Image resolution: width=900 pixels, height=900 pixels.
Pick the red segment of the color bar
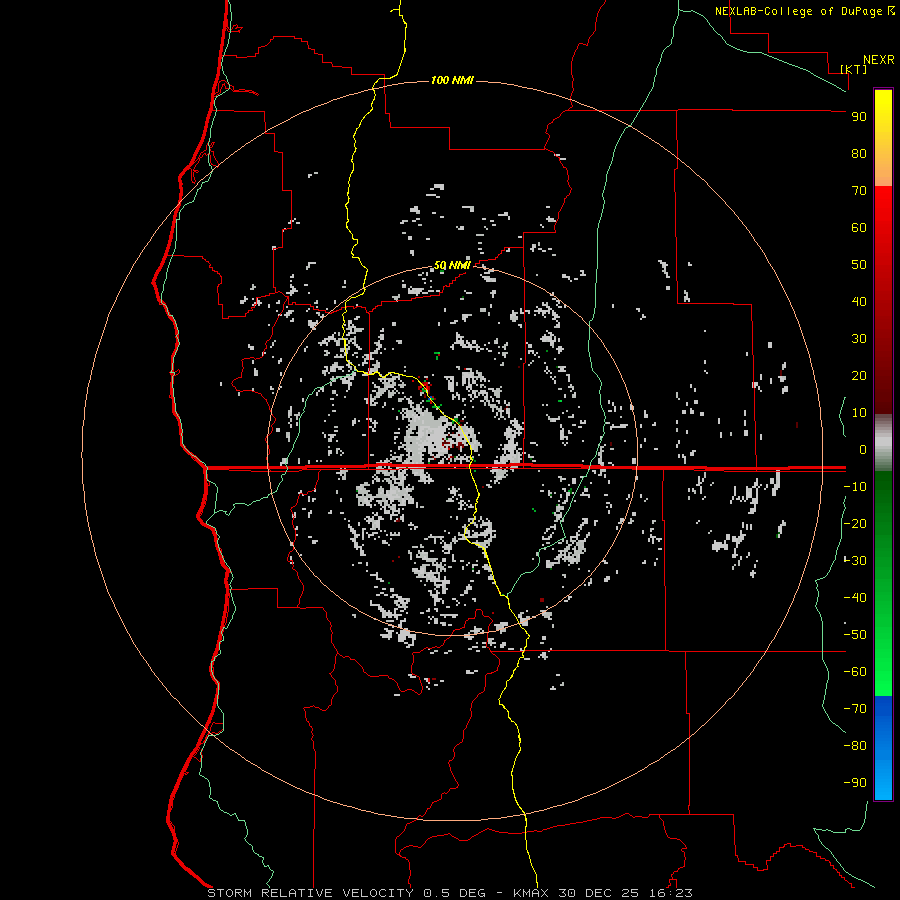pos(883,298)
